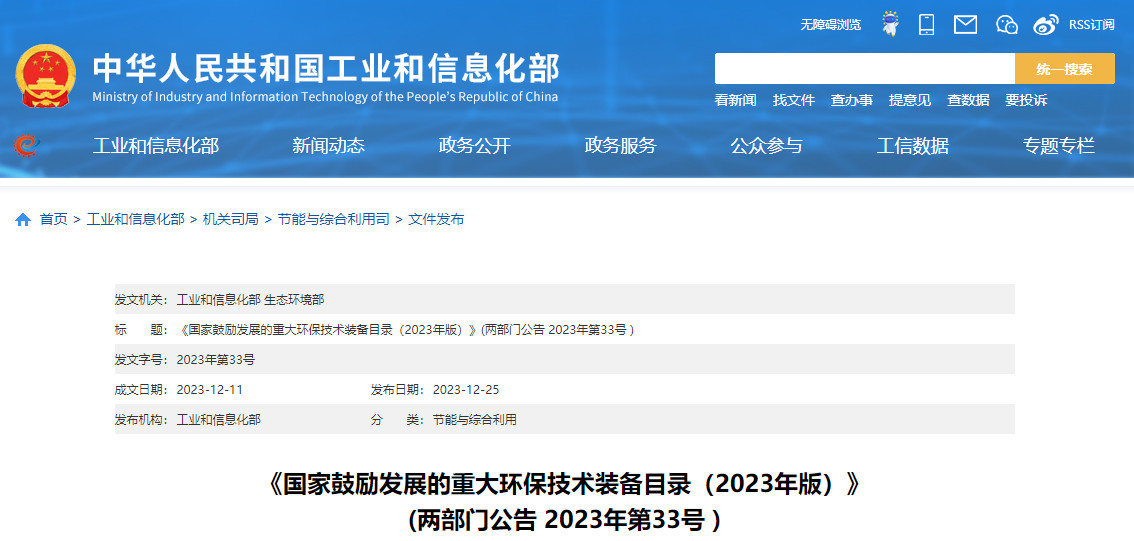
Task: Click the envelope mail icon
Action: click(965, 24)
